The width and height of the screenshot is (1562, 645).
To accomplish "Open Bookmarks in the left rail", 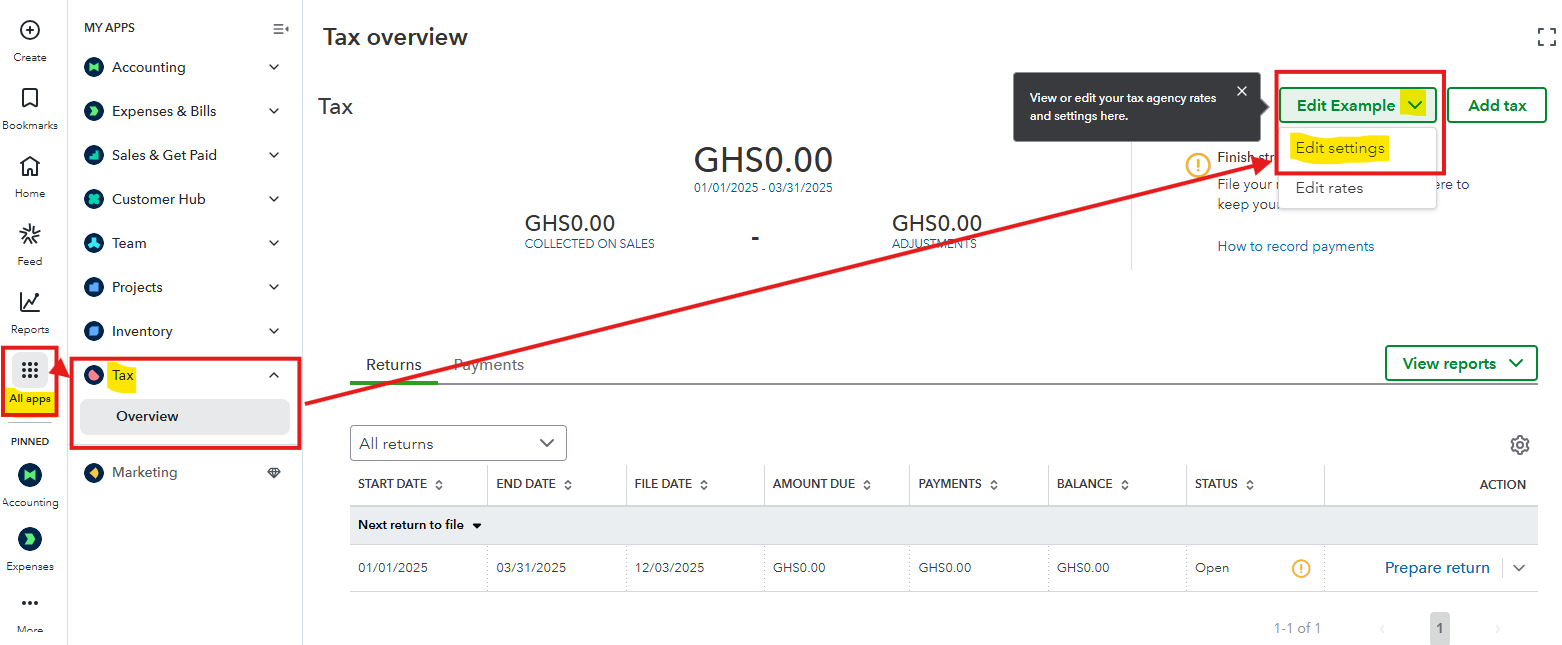I will (x=30, y=98).
